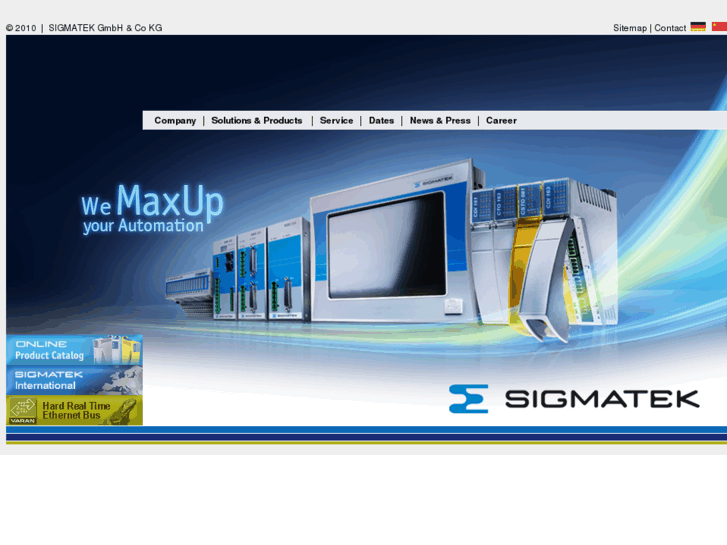The height and width of the screenshot is (545, 727).
Task: Click the We MaxUp your Automation slogan
Action: click(152, 209)
